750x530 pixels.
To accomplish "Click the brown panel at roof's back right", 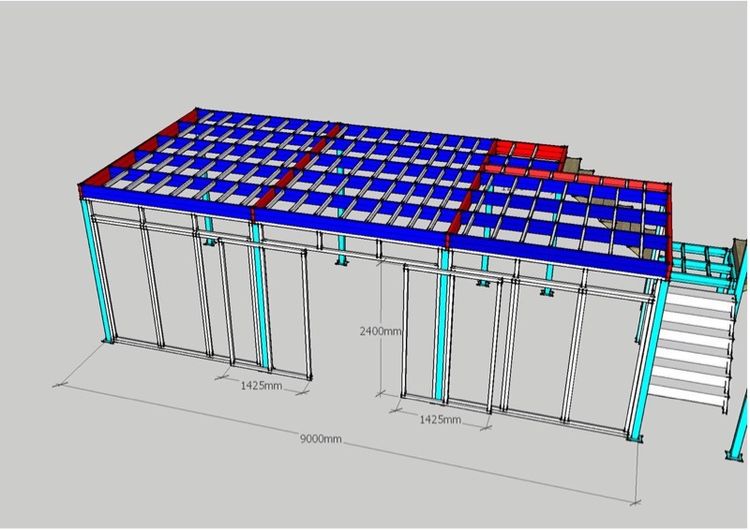I will 574,164.
